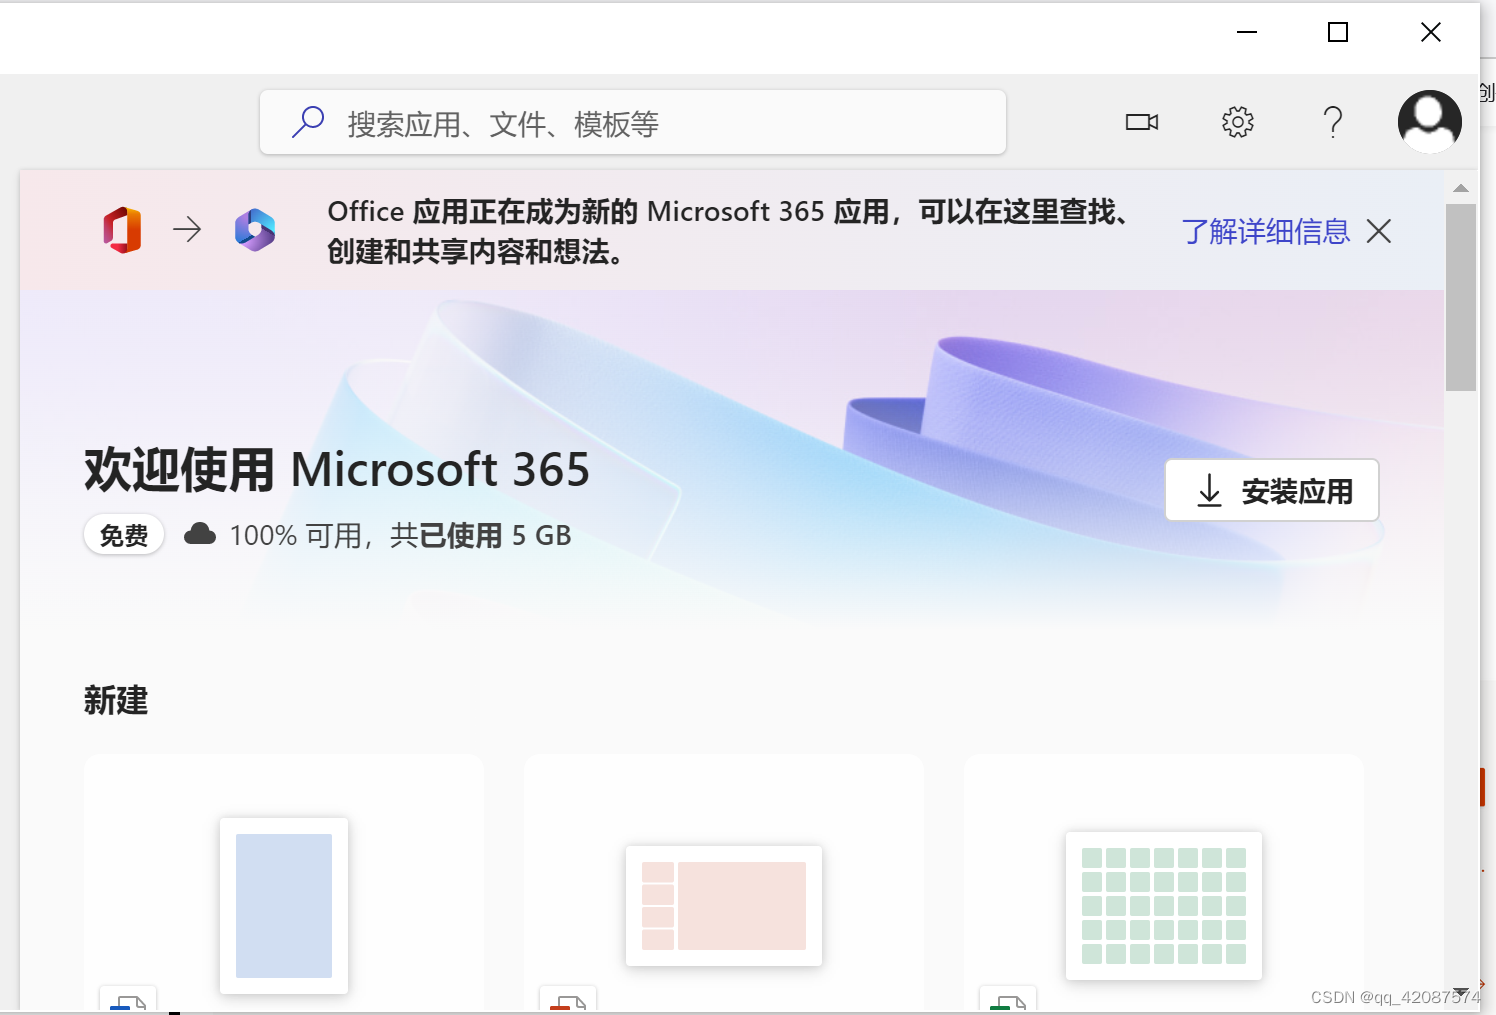The height and width of the screenshot is (1015, 1496).
Task: Create a new PowerPoint presentation thumbnail
Action: point(724,905)
